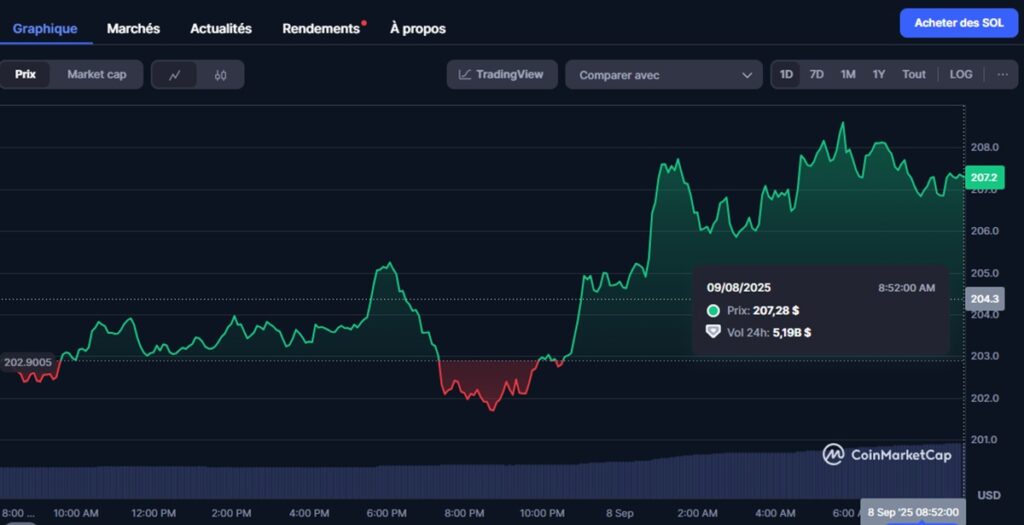The image size is (1024, 525).
Task: Open the Rendements tab
Action: pos(321,29)
